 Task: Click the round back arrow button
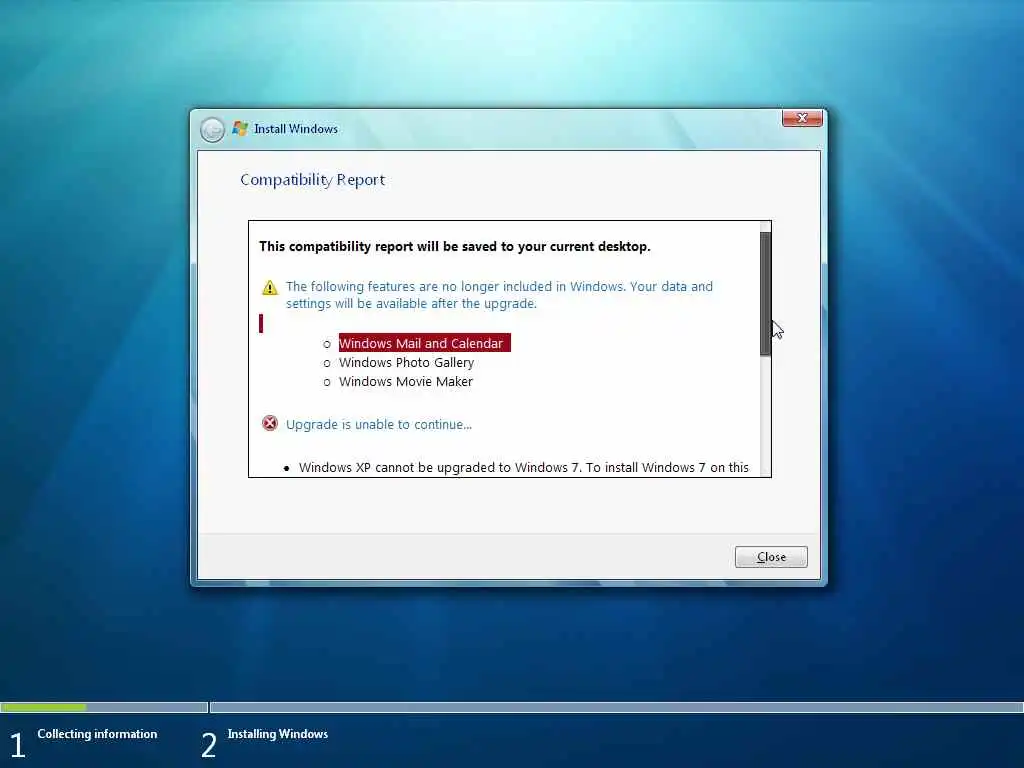[x=212, y=129]
